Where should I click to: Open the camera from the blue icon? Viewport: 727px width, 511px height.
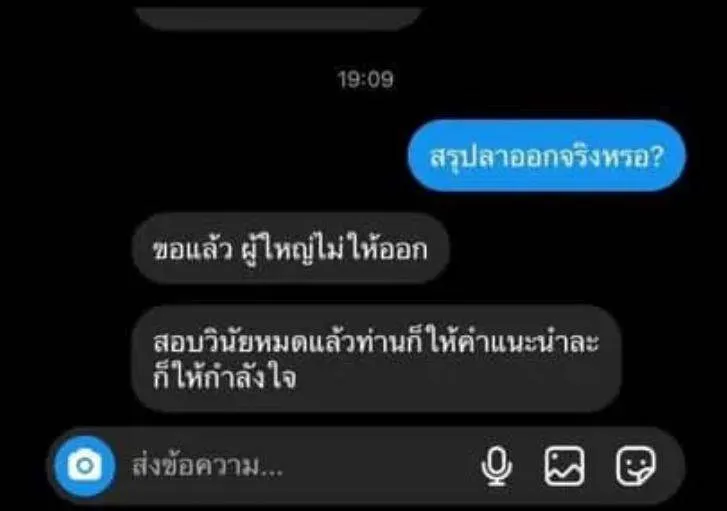pyautogui.click(x=85, y=466)
